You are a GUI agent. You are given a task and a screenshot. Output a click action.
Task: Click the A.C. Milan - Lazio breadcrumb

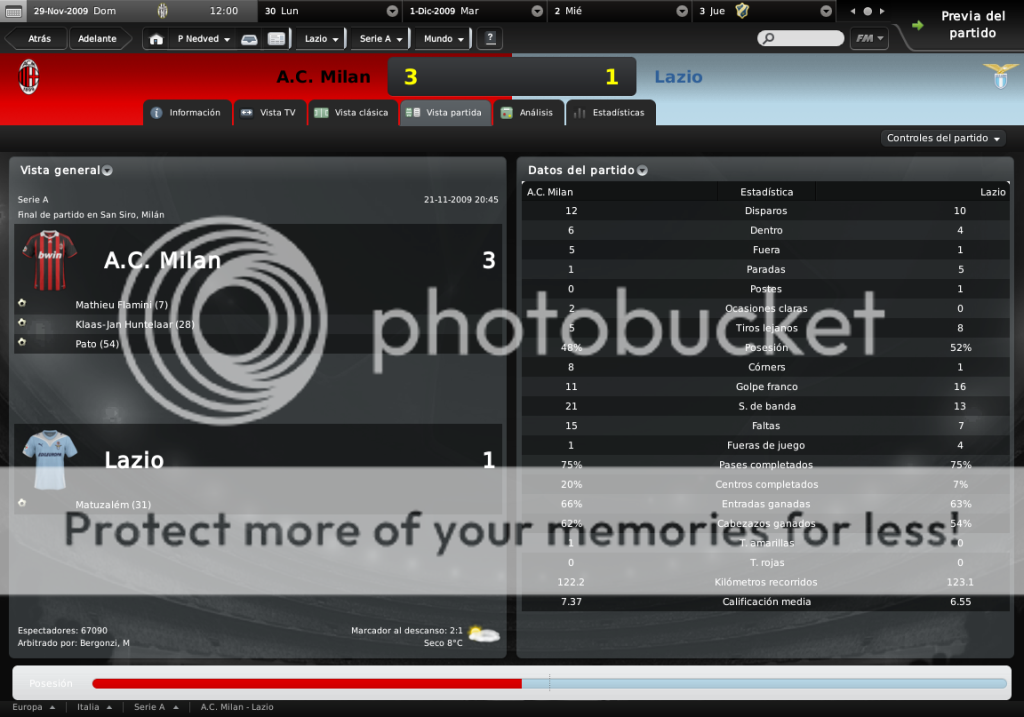tap(236, 707)
